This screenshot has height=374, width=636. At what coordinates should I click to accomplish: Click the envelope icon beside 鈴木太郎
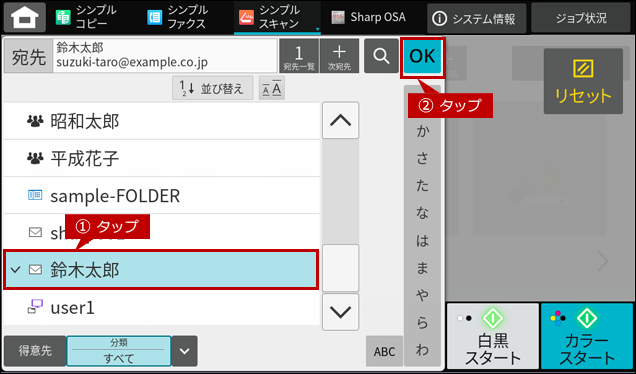35,269
